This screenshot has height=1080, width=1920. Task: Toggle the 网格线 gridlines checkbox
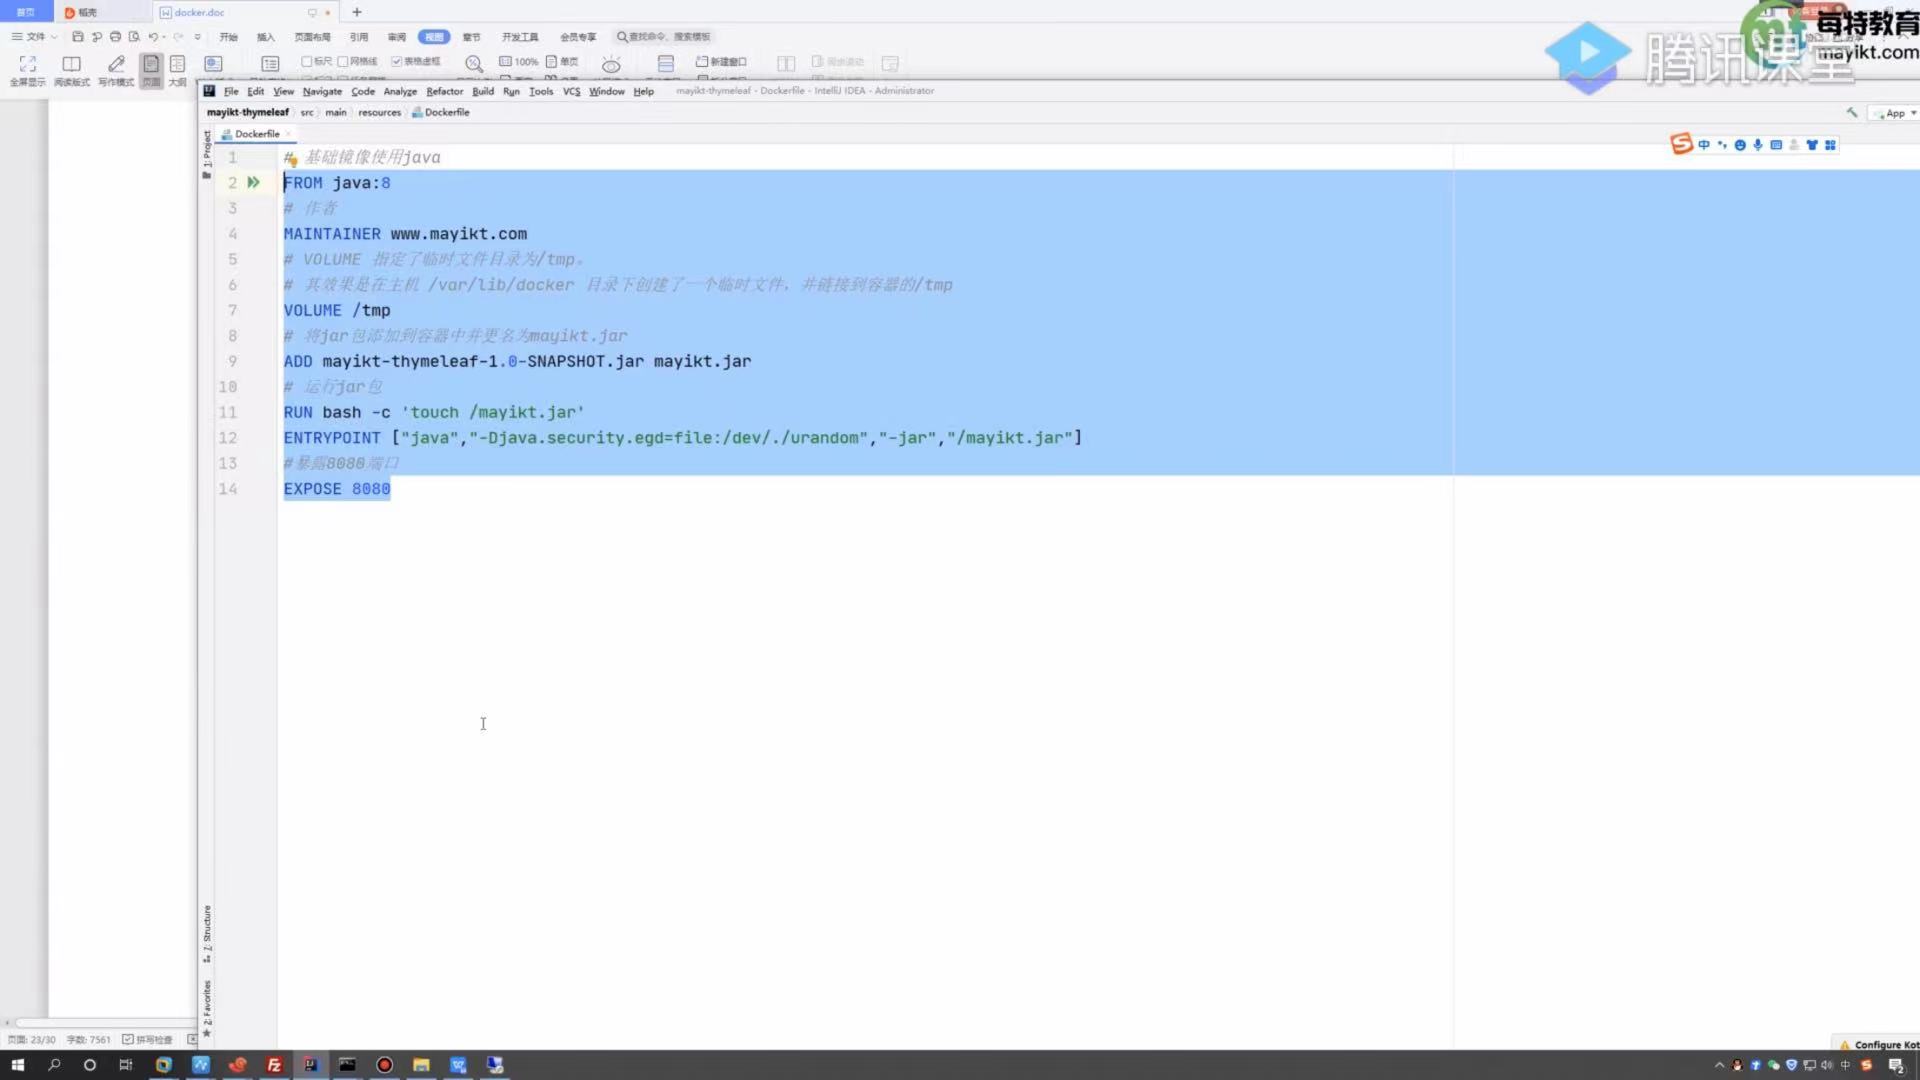[x=343, y=62]
